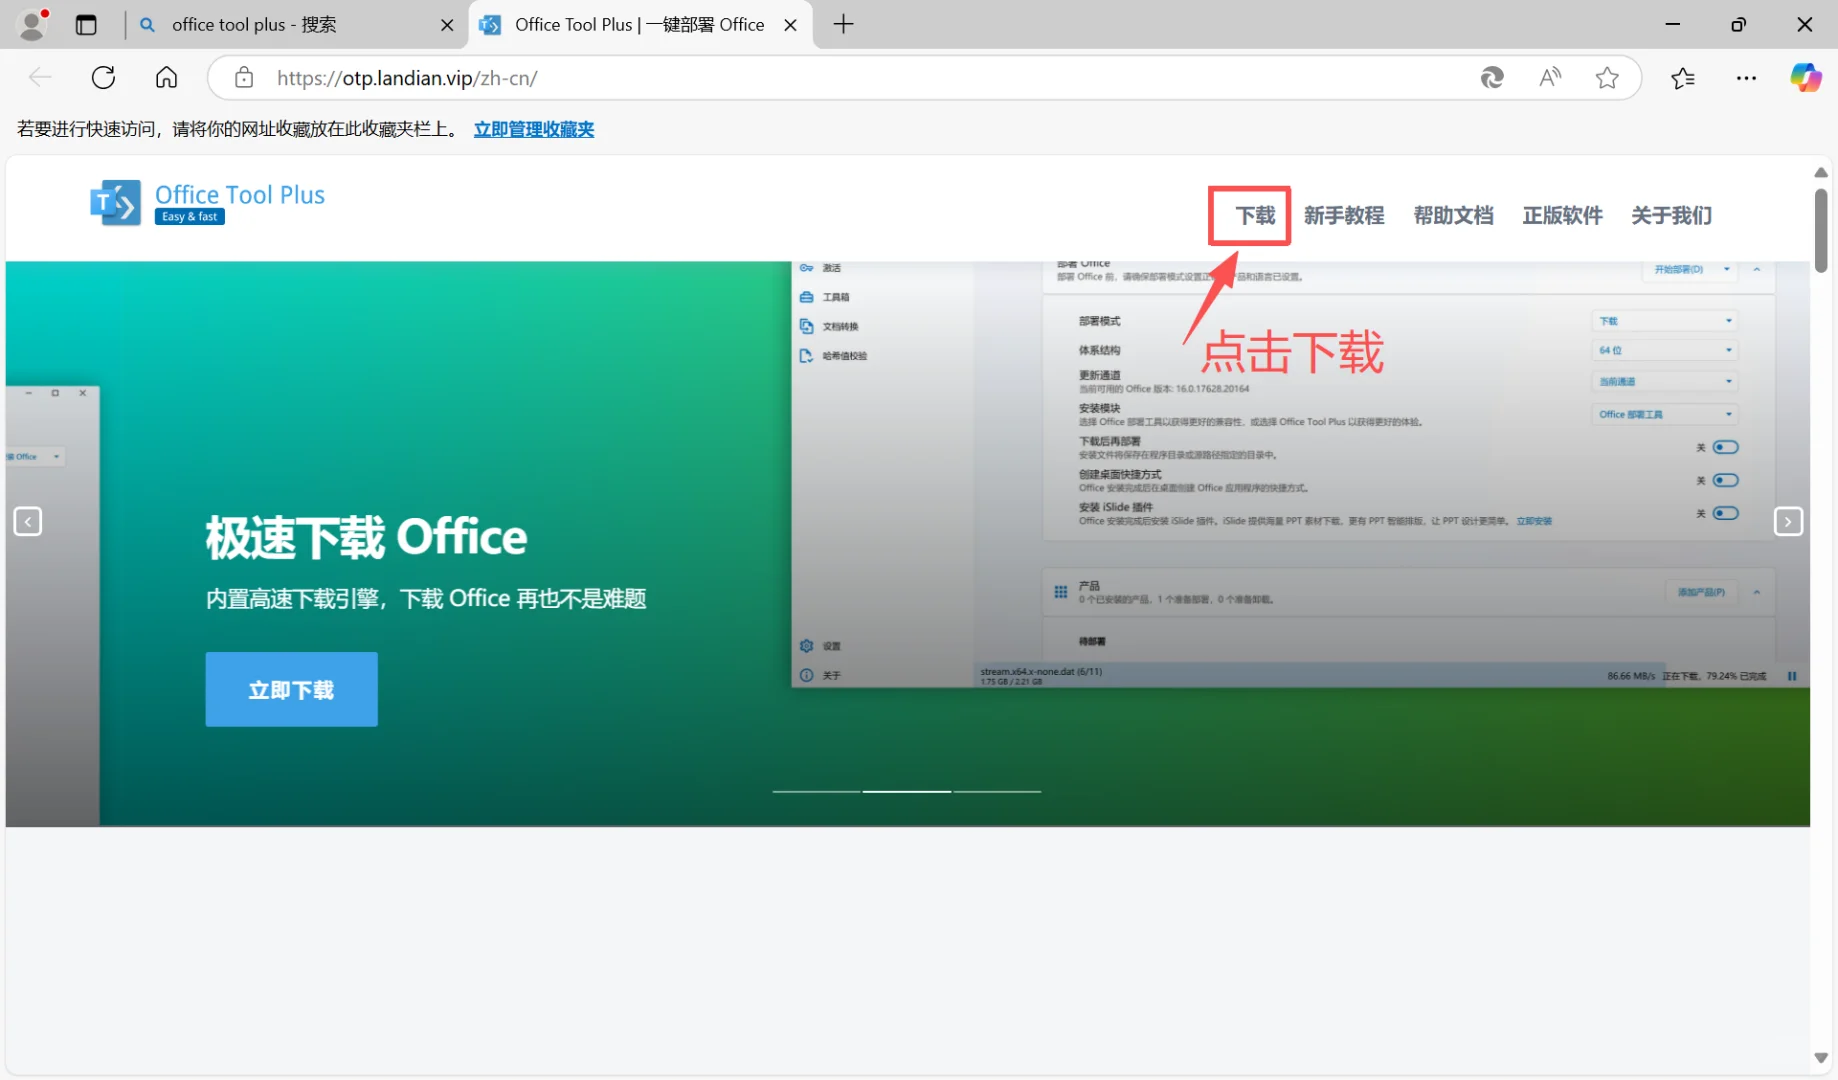1838x1080 pixels.
Task: Pause the stream.x64 download progress
Action: (x=1792, y=676)
